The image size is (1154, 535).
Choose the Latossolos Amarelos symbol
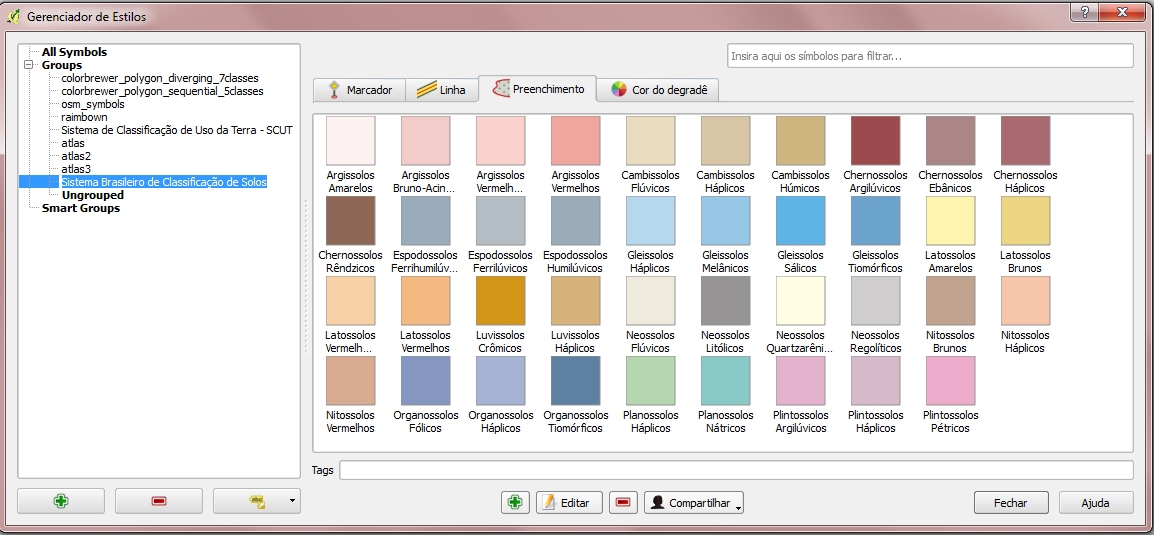[951, 221]
